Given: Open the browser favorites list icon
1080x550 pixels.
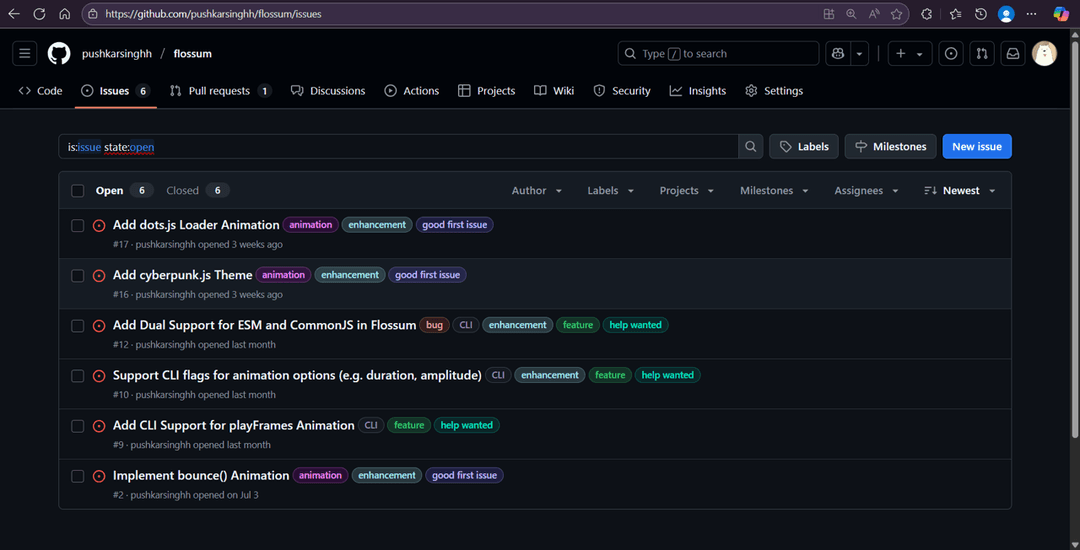Looking at the screenshot, I should [955, 14].
